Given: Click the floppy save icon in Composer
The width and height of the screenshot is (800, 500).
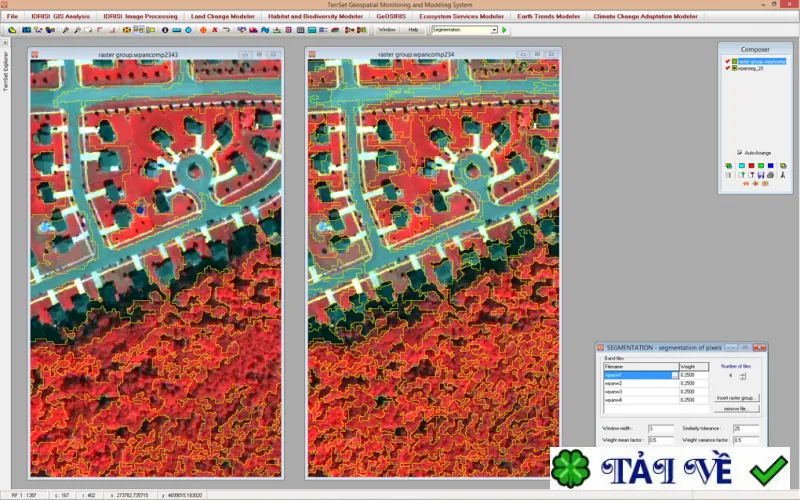Looking at the screenshot, I should click(761, 175).
